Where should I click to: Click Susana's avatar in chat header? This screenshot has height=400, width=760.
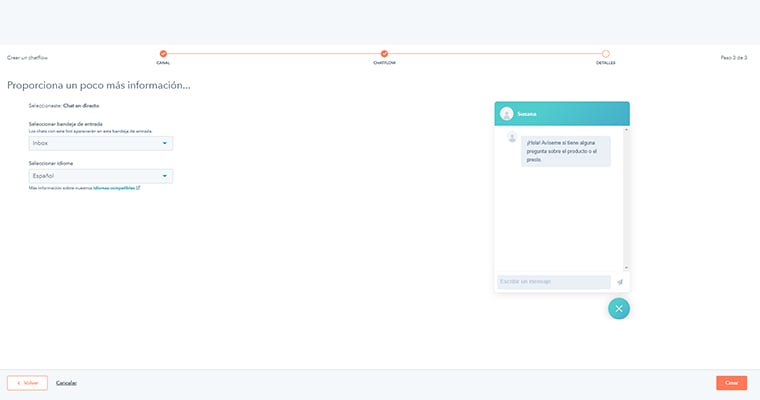(x=507, y=114)
